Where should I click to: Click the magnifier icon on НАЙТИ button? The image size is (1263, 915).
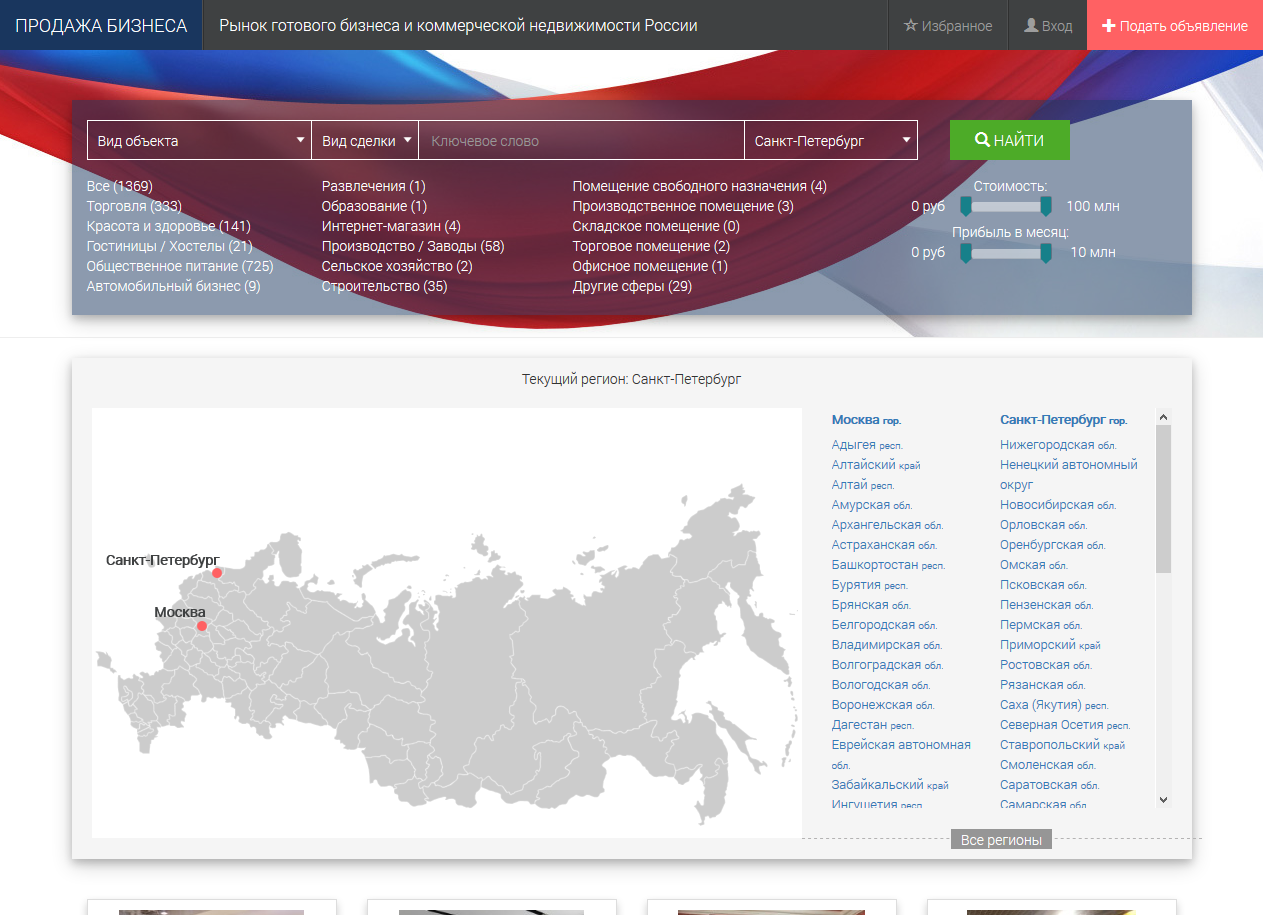982,141
